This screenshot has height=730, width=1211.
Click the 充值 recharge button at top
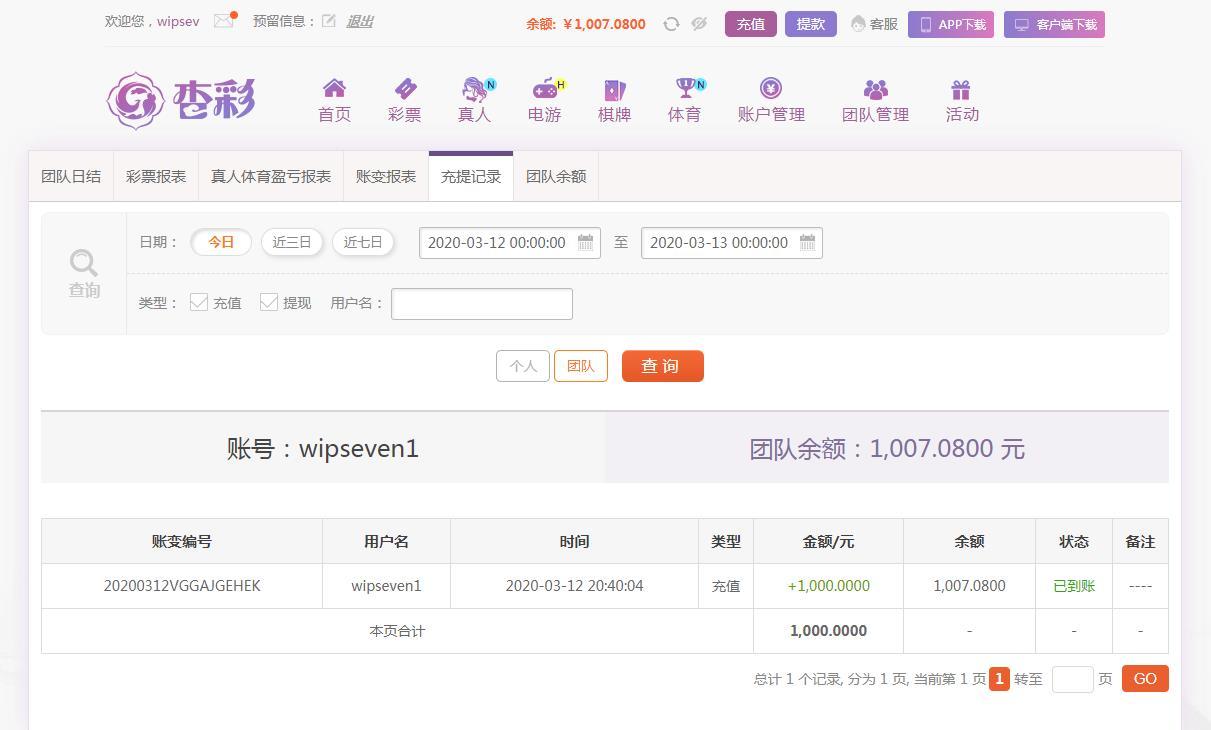click(x=751, y=24)
